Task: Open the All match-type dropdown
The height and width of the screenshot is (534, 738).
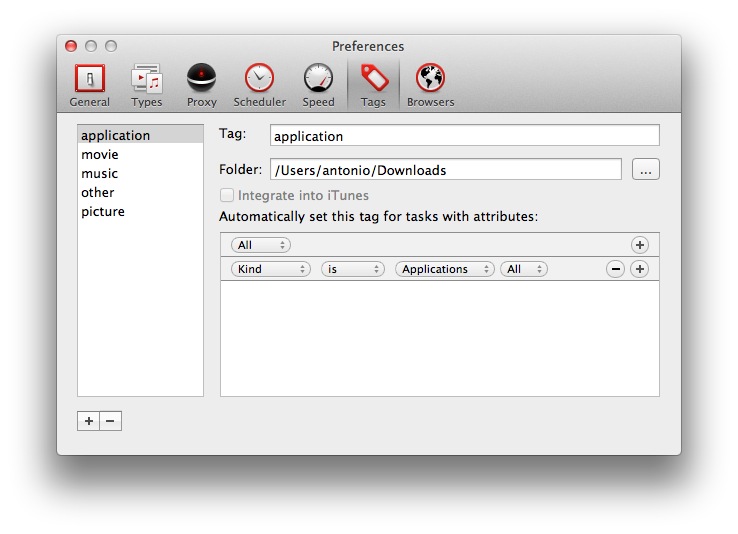Action: pos(261,245)
